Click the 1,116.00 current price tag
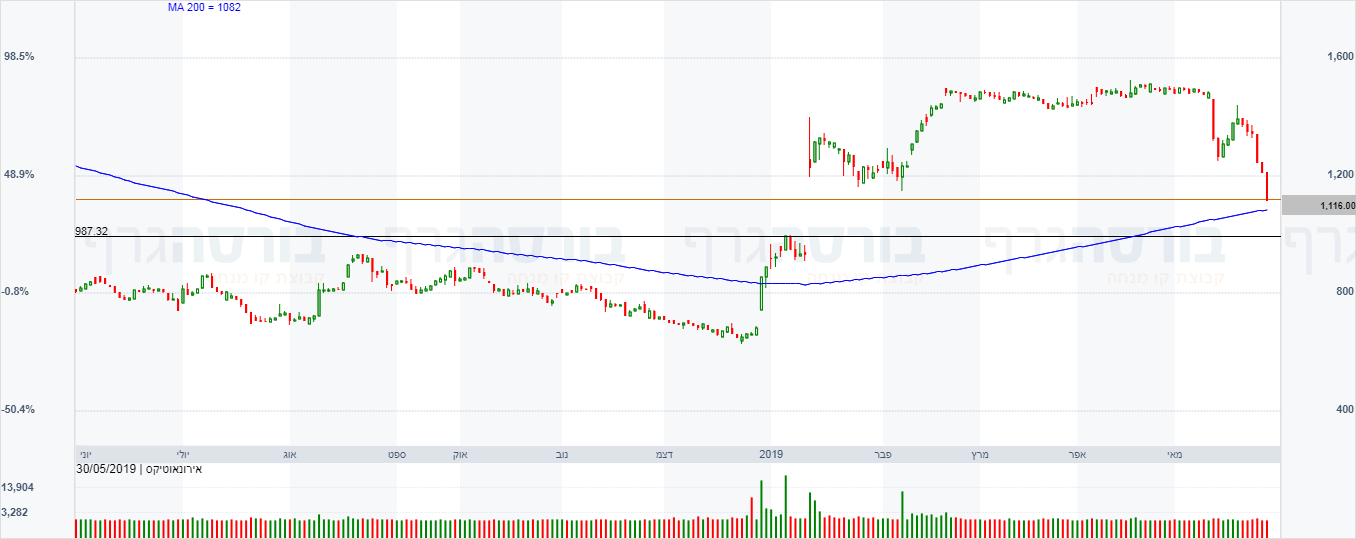This screenshot has height=539, width=1356. [1319, 205]
